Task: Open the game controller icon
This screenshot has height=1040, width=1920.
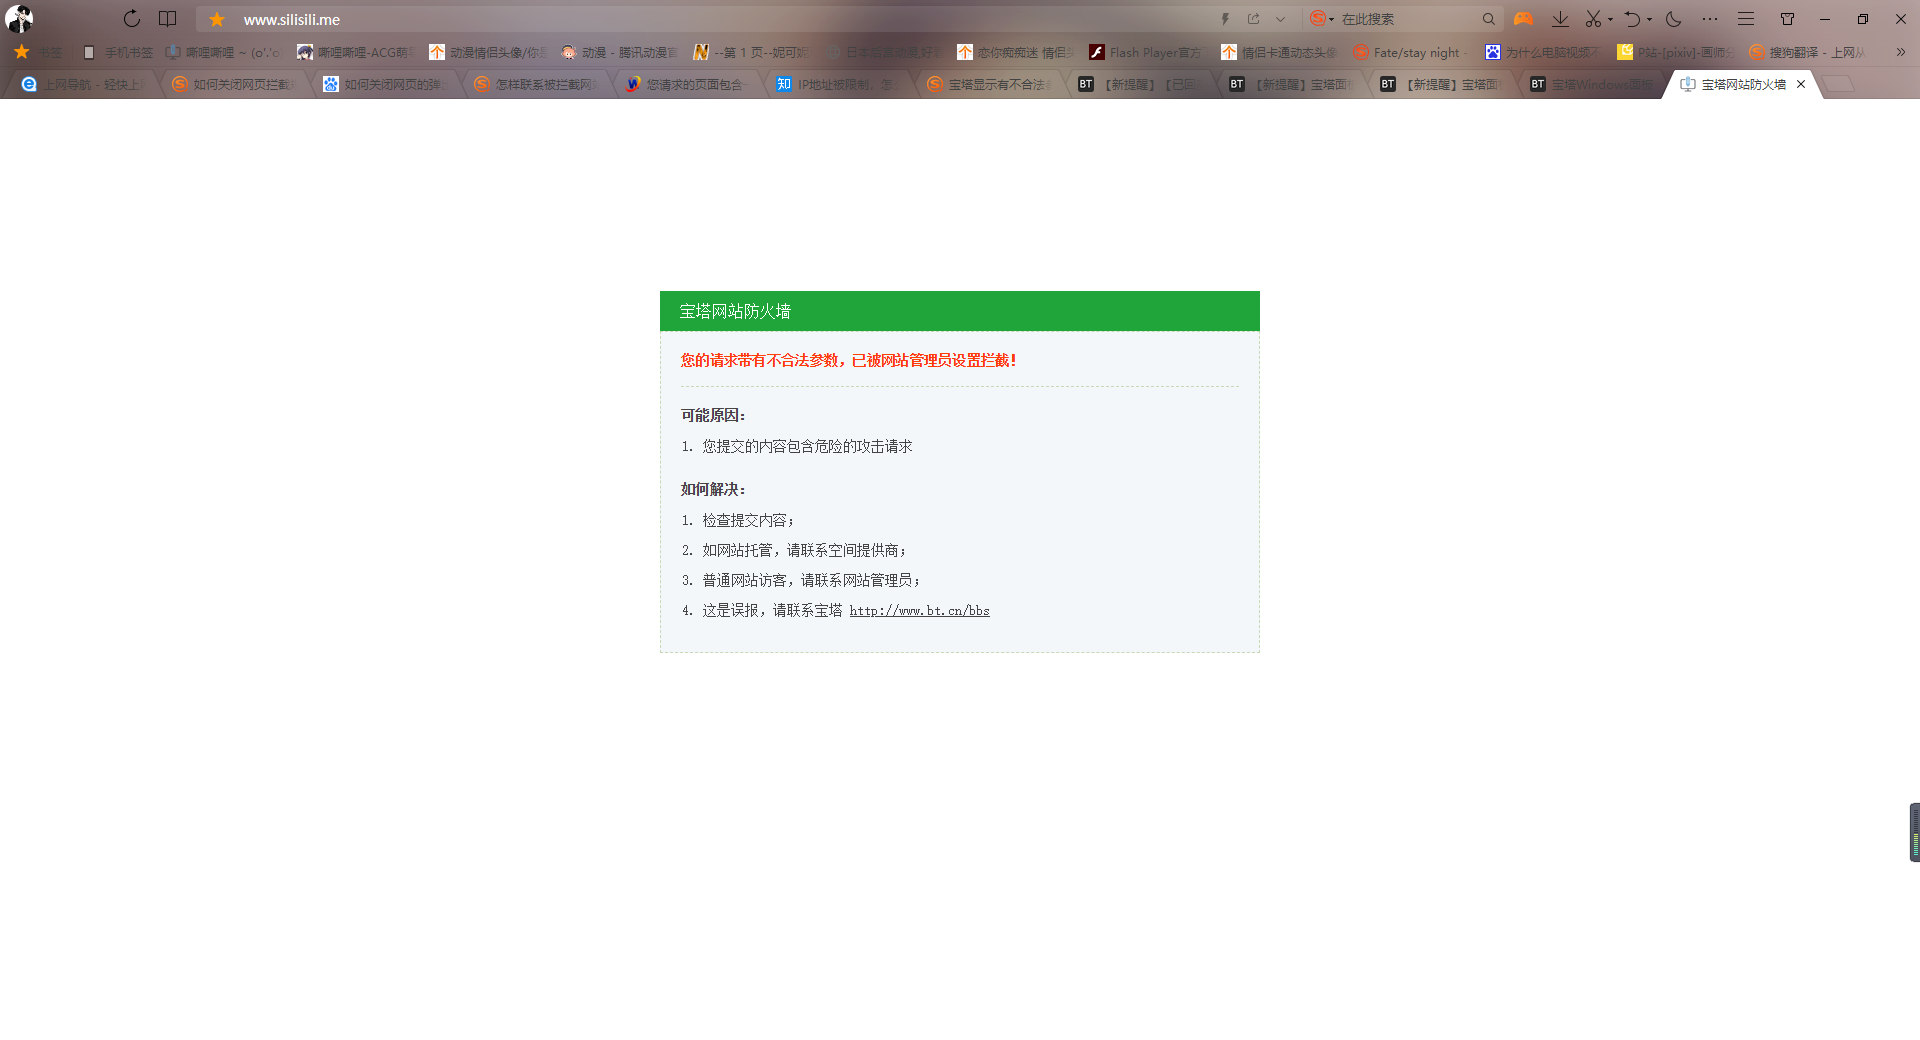Action: [1523, 19]
